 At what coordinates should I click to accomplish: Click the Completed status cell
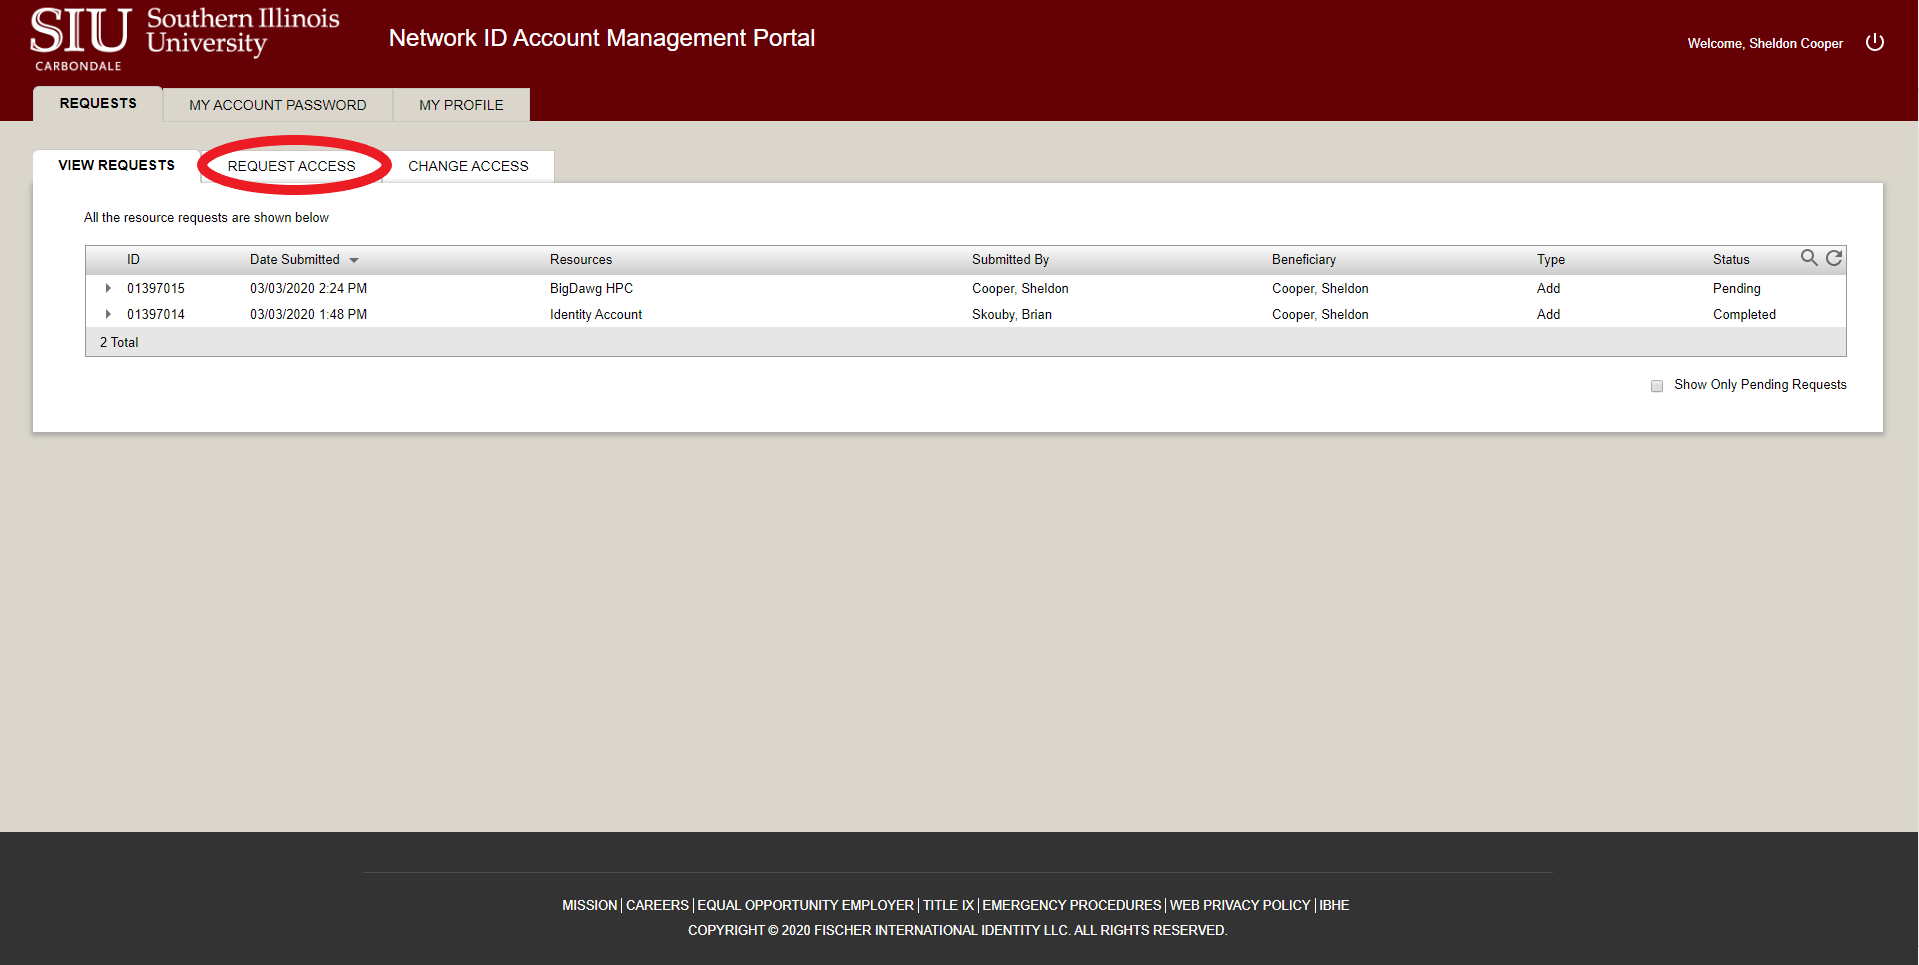tap(1744, 314)
